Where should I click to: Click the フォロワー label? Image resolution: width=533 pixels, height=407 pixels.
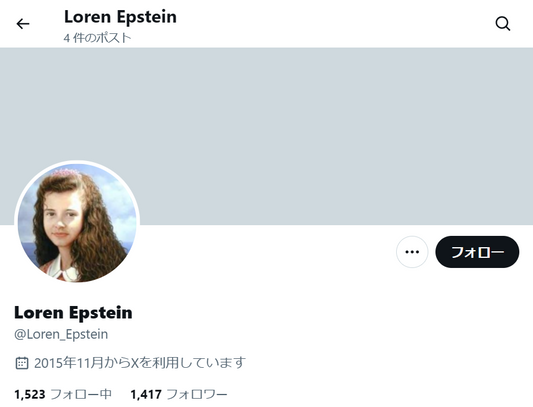click(197, 394)
